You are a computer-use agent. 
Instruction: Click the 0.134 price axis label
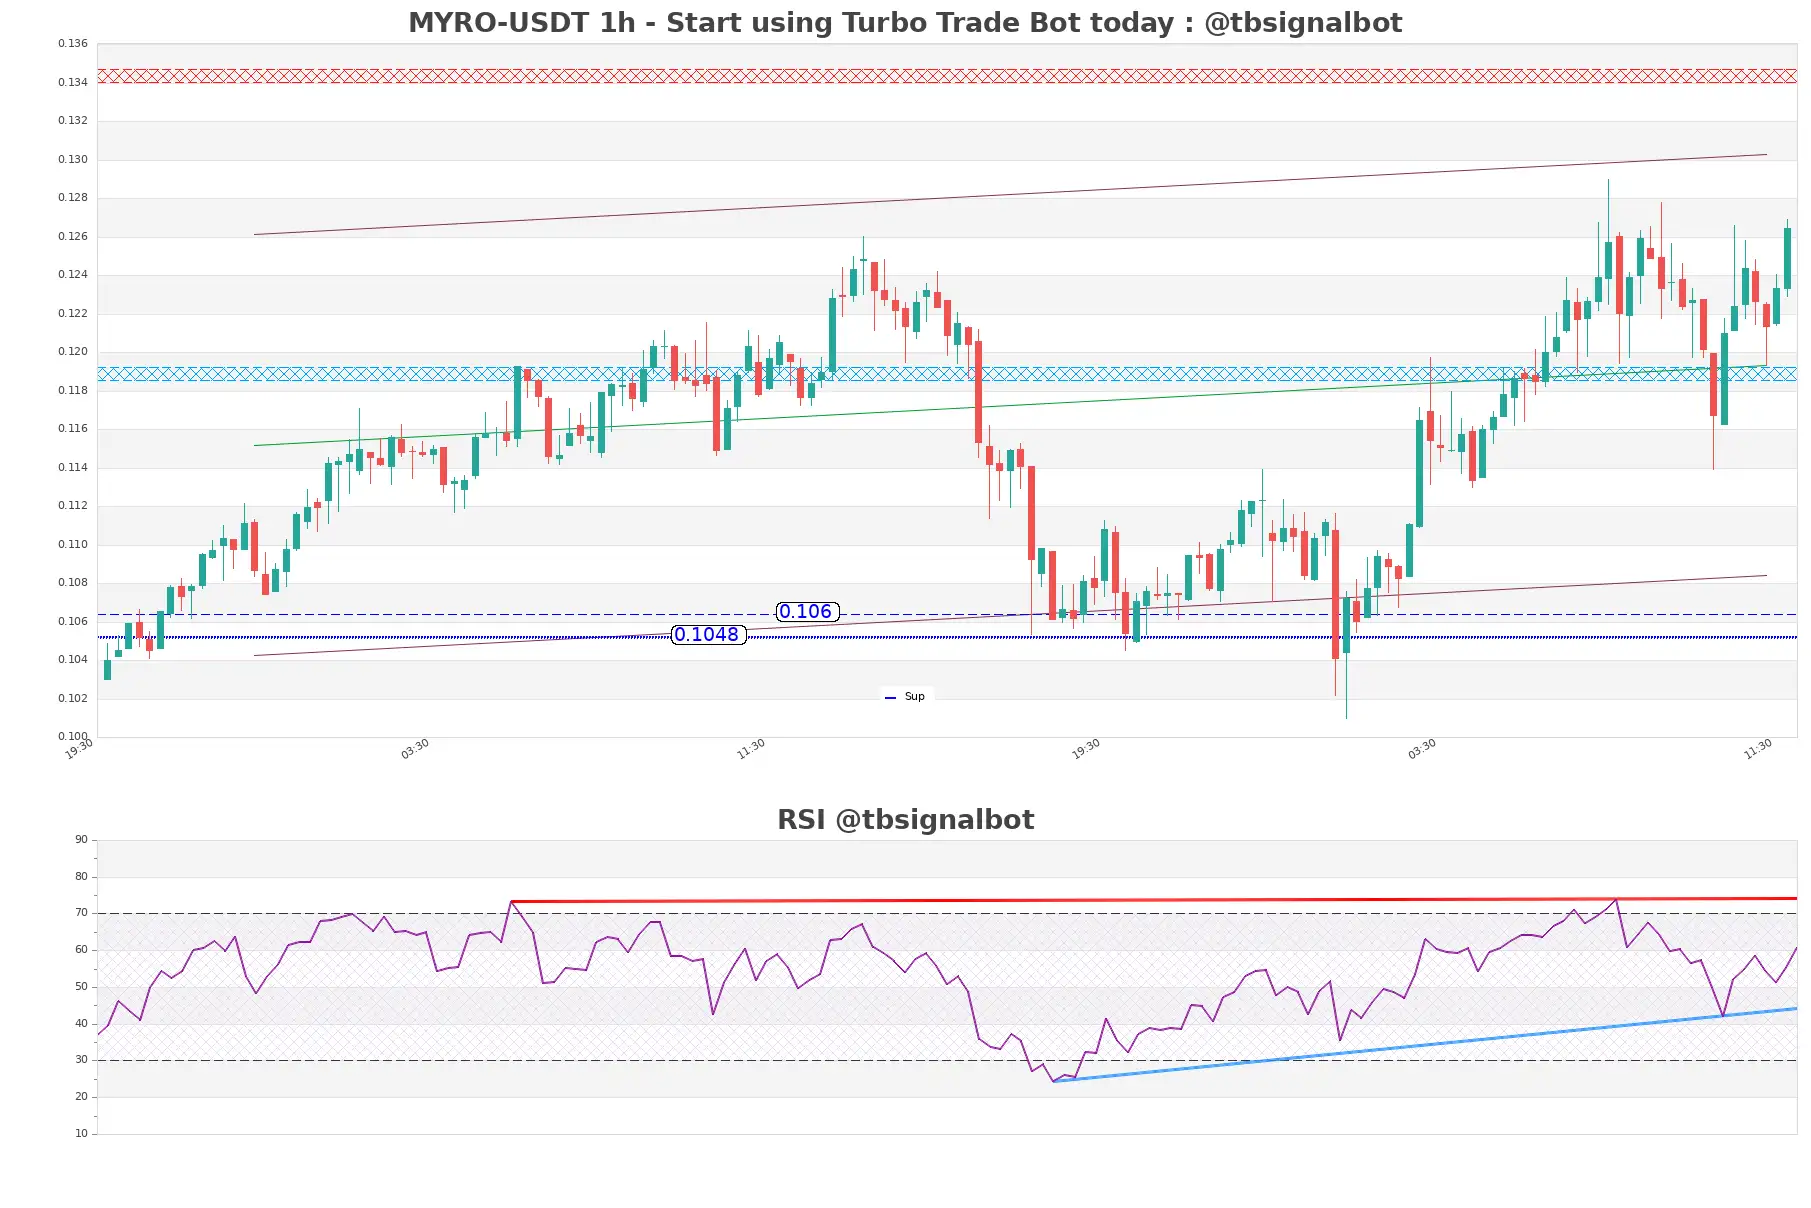point(73,82)
